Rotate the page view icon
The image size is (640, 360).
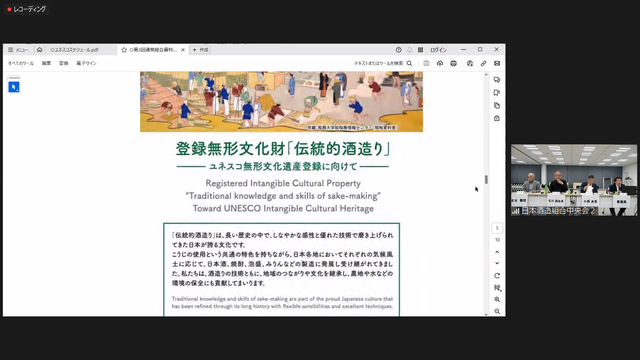tap(497, 276)
